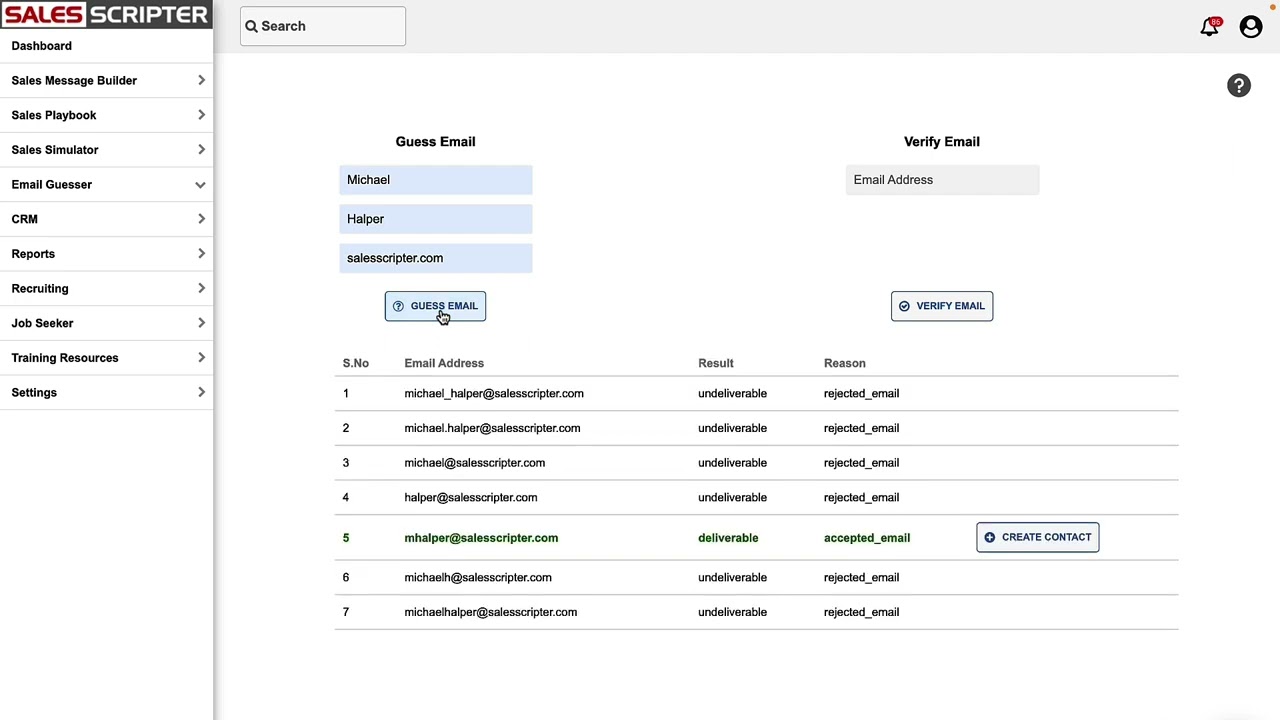
Task: Click undeliverable result for michaelh@salesscripter.com
Action: coord(732,577)
